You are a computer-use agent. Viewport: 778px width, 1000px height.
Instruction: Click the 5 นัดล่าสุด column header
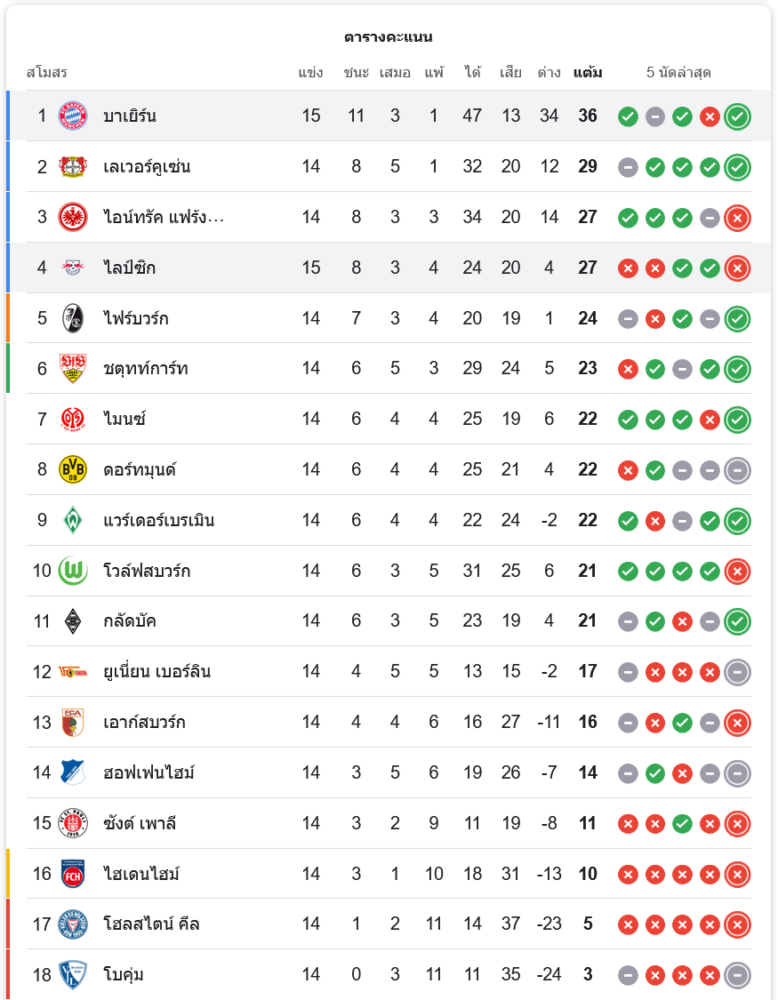pos(679,73)
